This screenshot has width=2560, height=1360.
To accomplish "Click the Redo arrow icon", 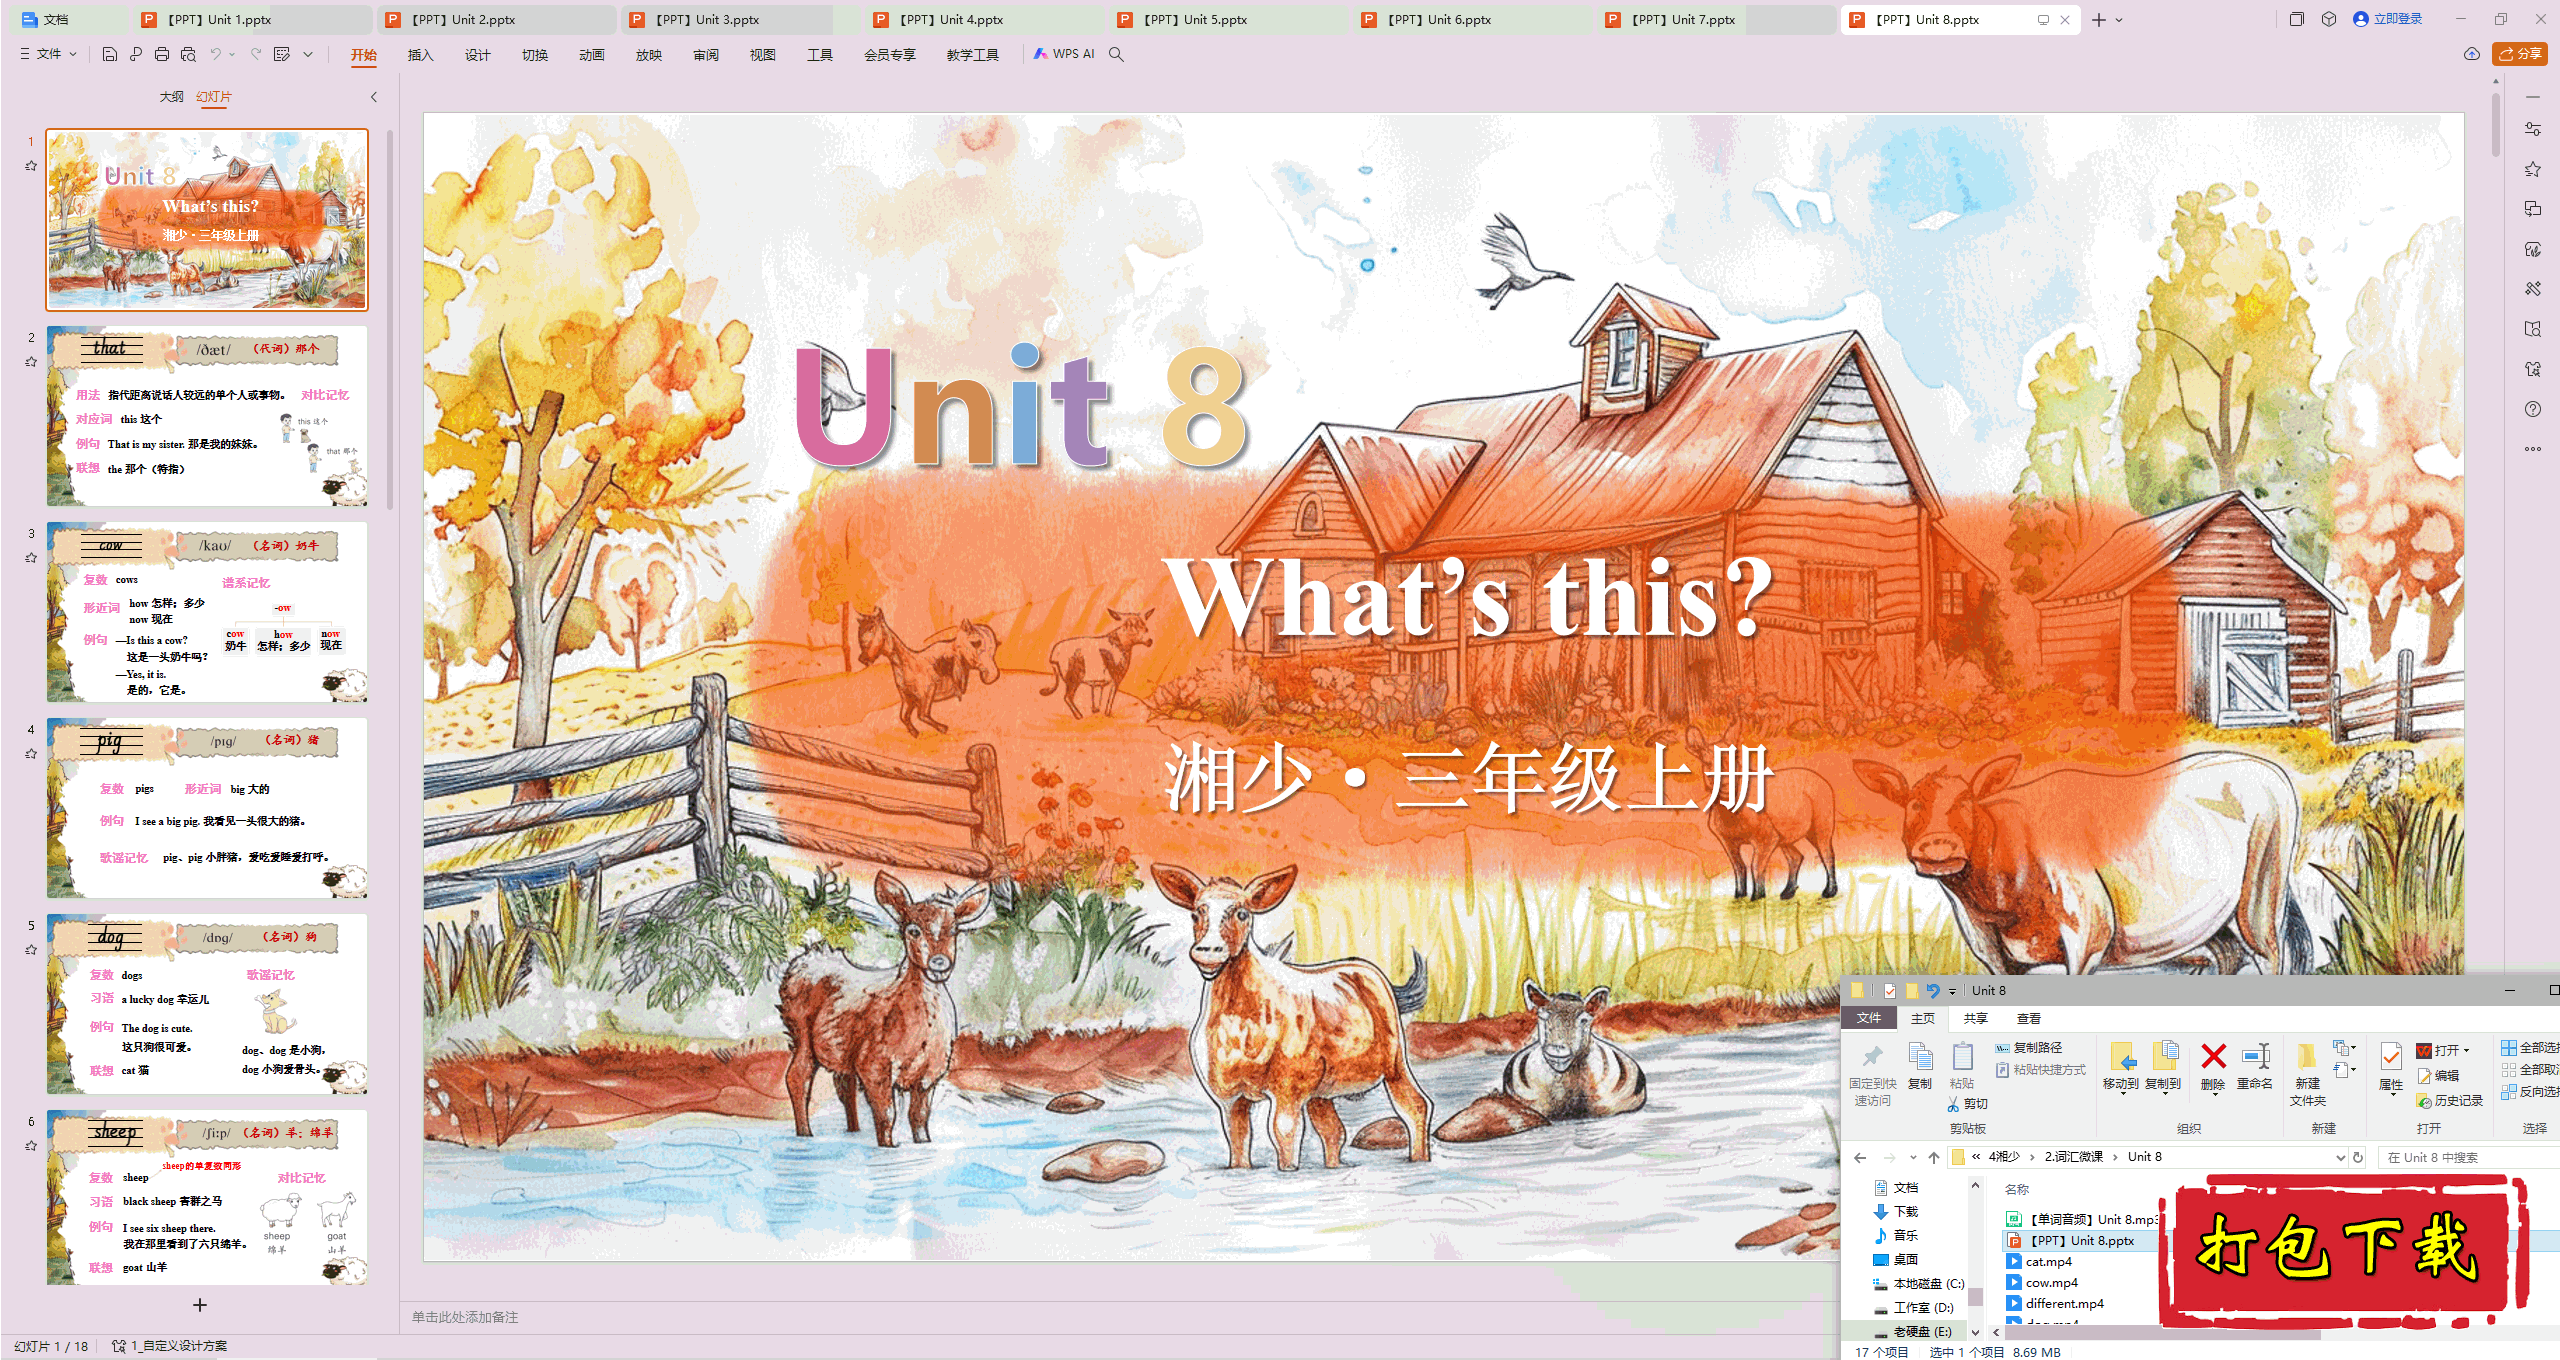I will pos(256,54).
